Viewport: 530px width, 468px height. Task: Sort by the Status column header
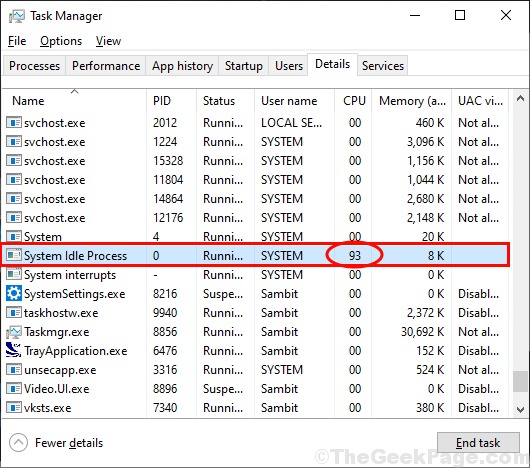[225, 101]
